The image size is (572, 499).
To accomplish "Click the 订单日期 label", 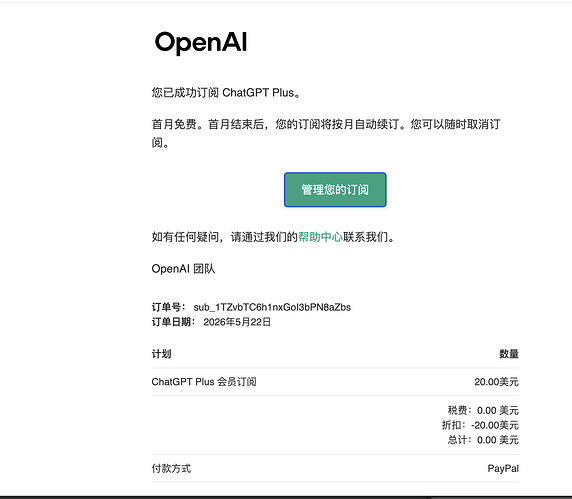I will pyautogui.click(x=174, y=322).
